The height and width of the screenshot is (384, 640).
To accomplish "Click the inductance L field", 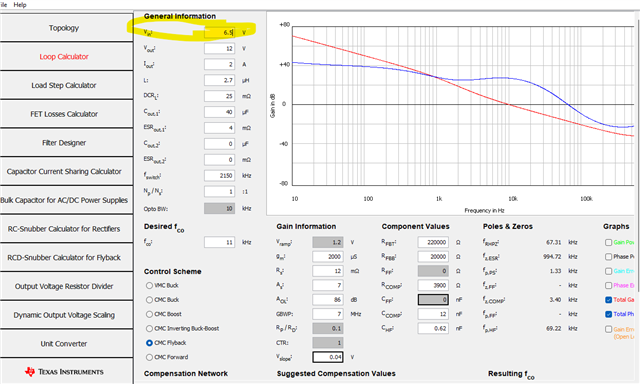I will point(220,80).
